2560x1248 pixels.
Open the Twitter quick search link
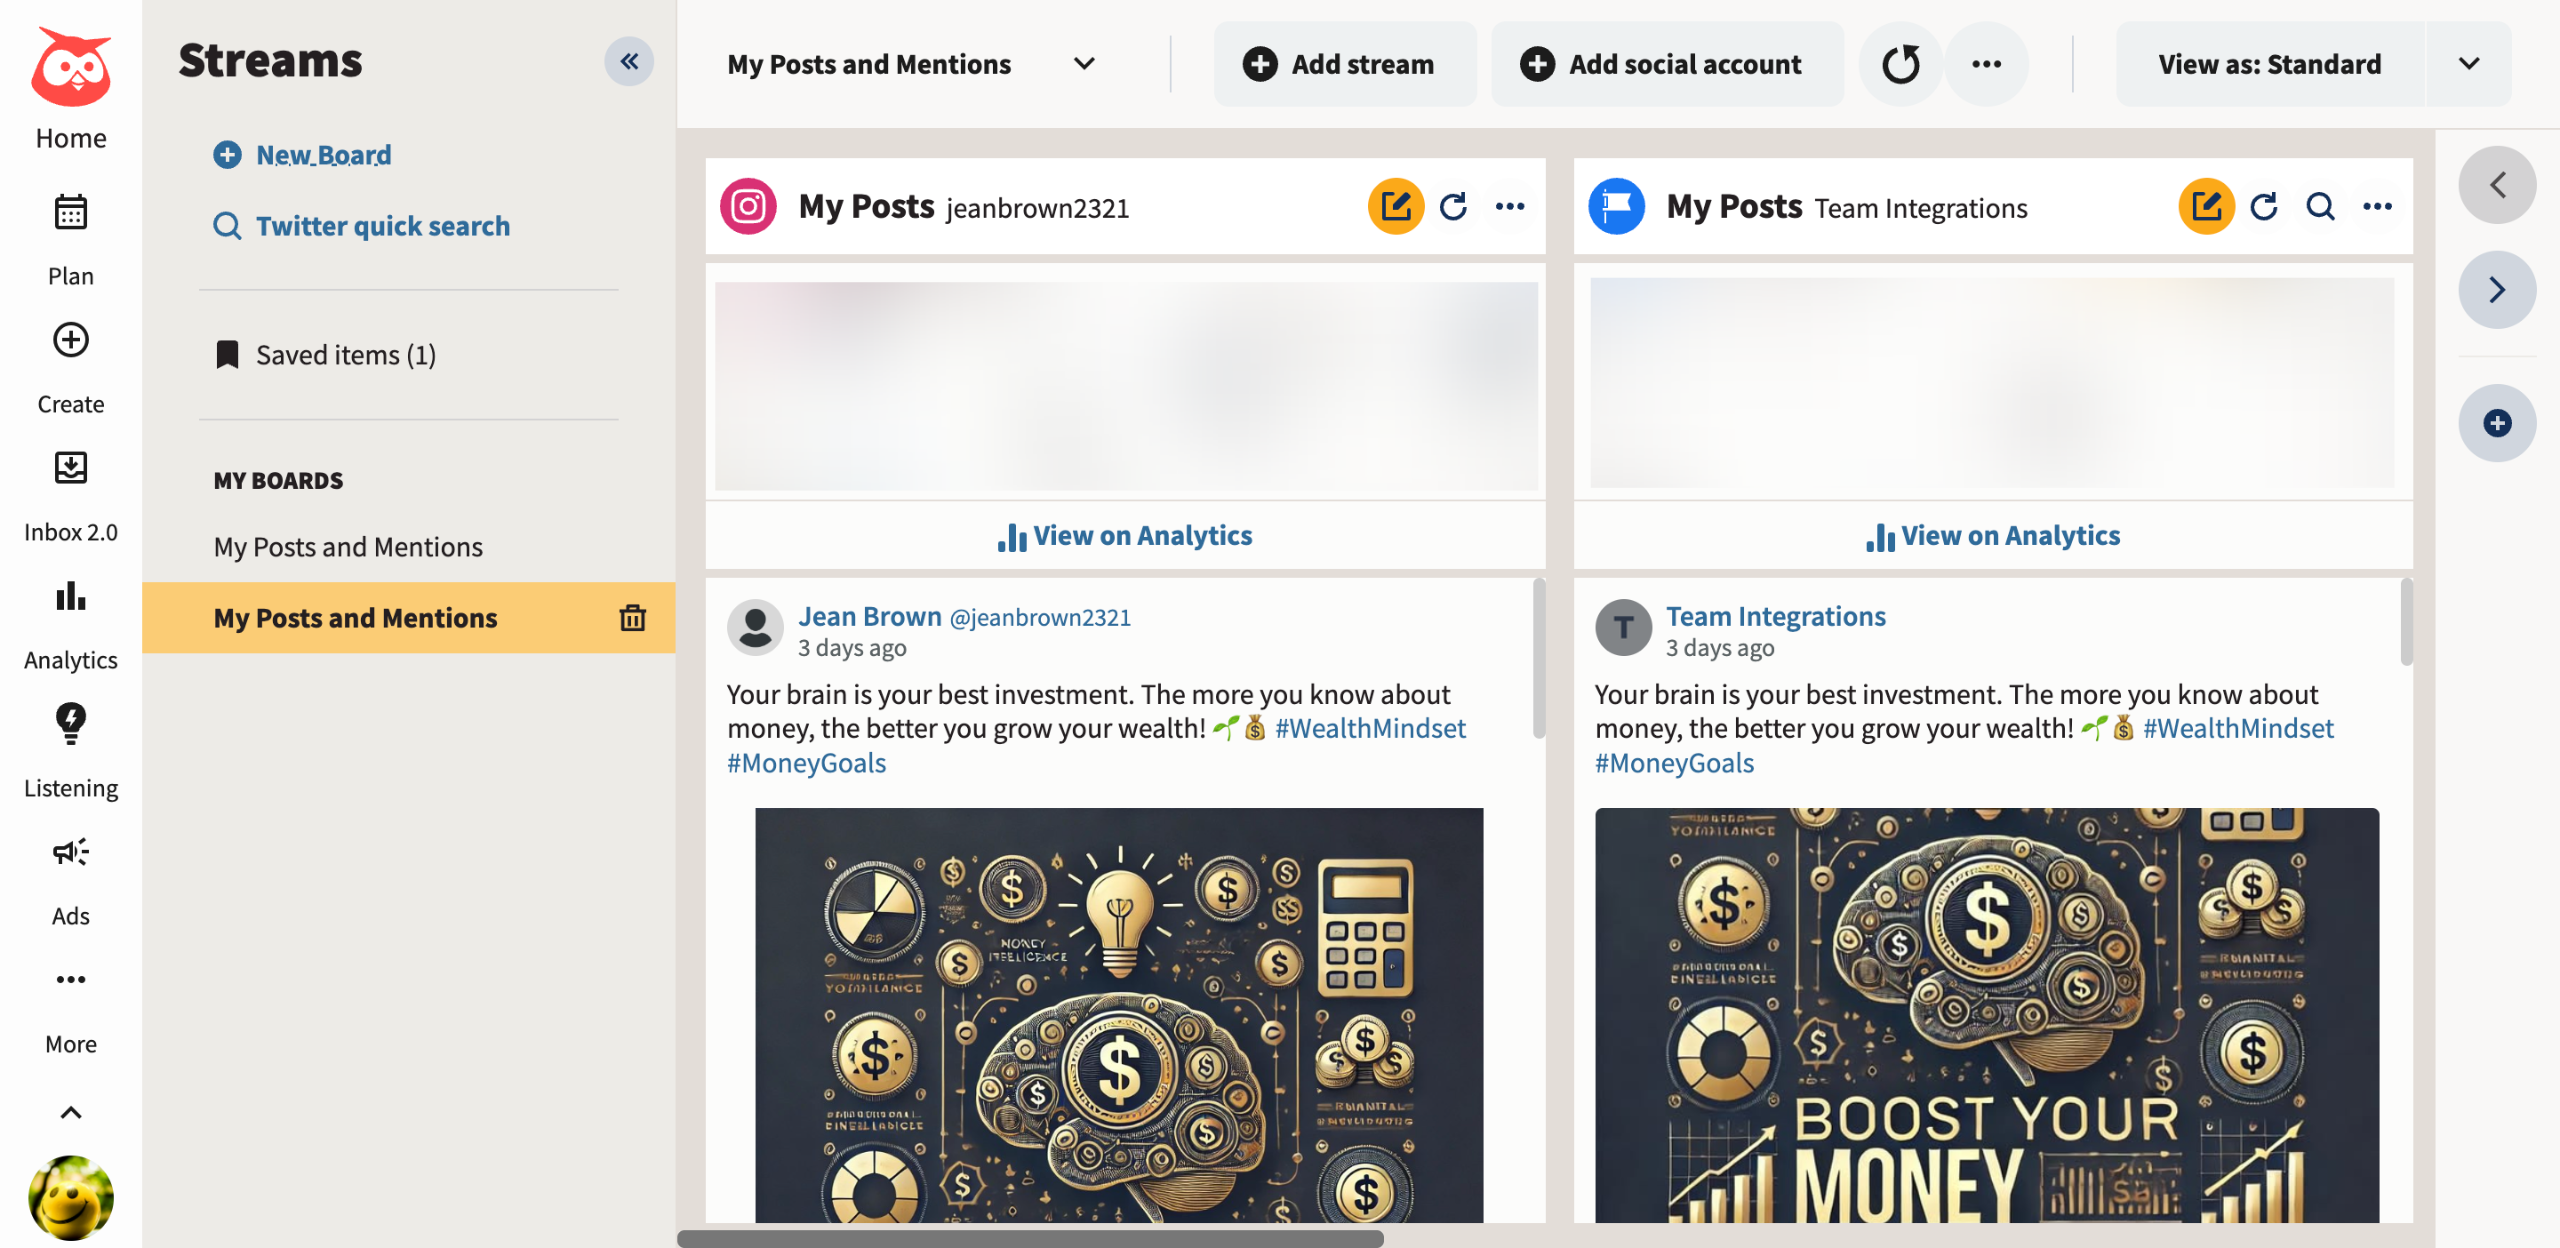[382, 226]
